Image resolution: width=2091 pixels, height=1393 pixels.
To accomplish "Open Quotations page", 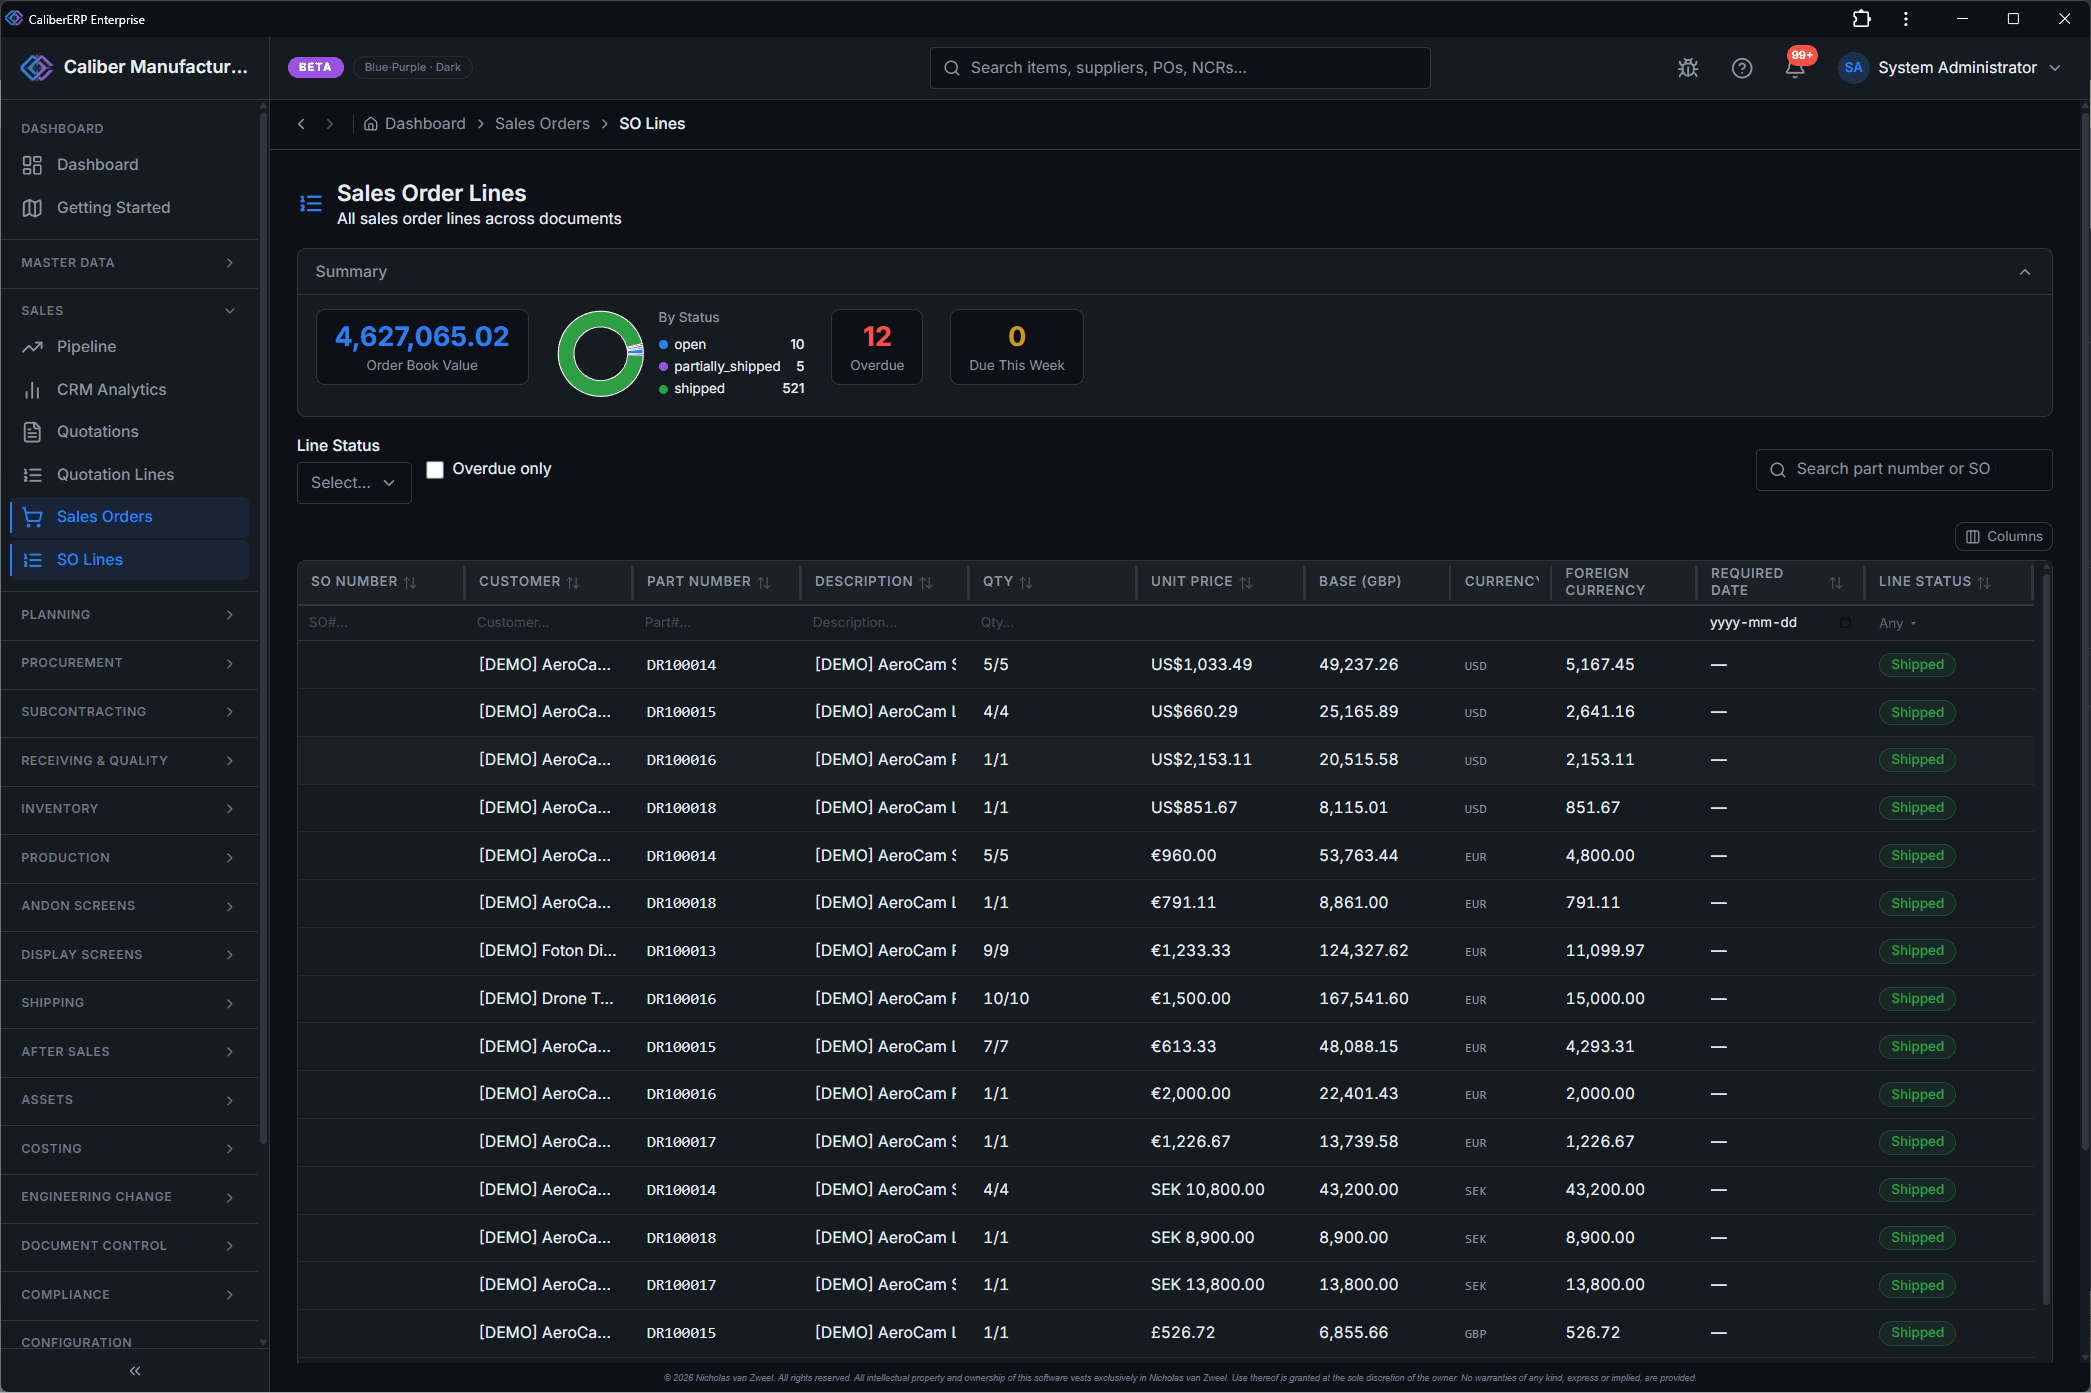I will [x=130, y=432].
